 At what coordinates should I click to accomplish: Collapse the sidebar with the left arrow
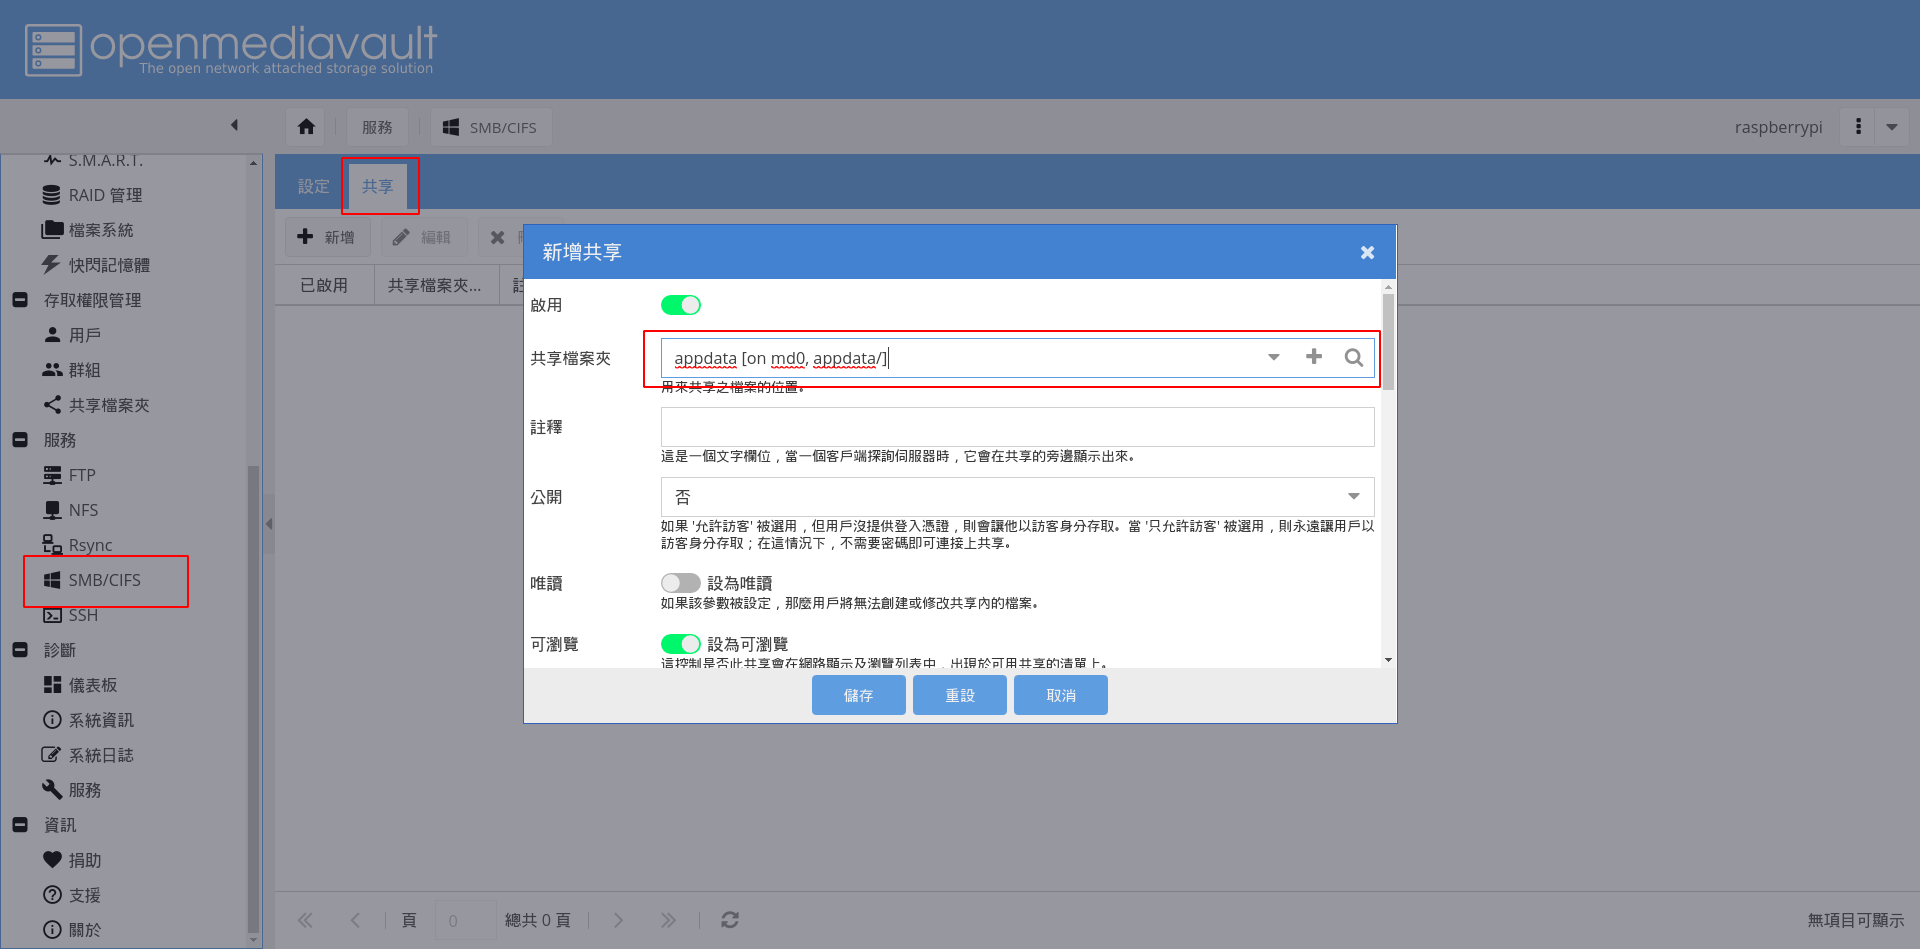point(234,125)
